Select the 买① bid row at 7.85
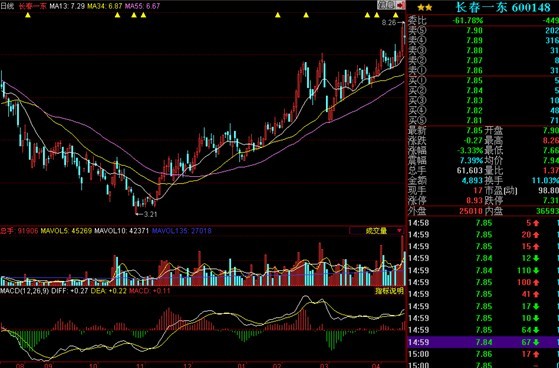Screen dimensions: 559x368 pos(483,81)
